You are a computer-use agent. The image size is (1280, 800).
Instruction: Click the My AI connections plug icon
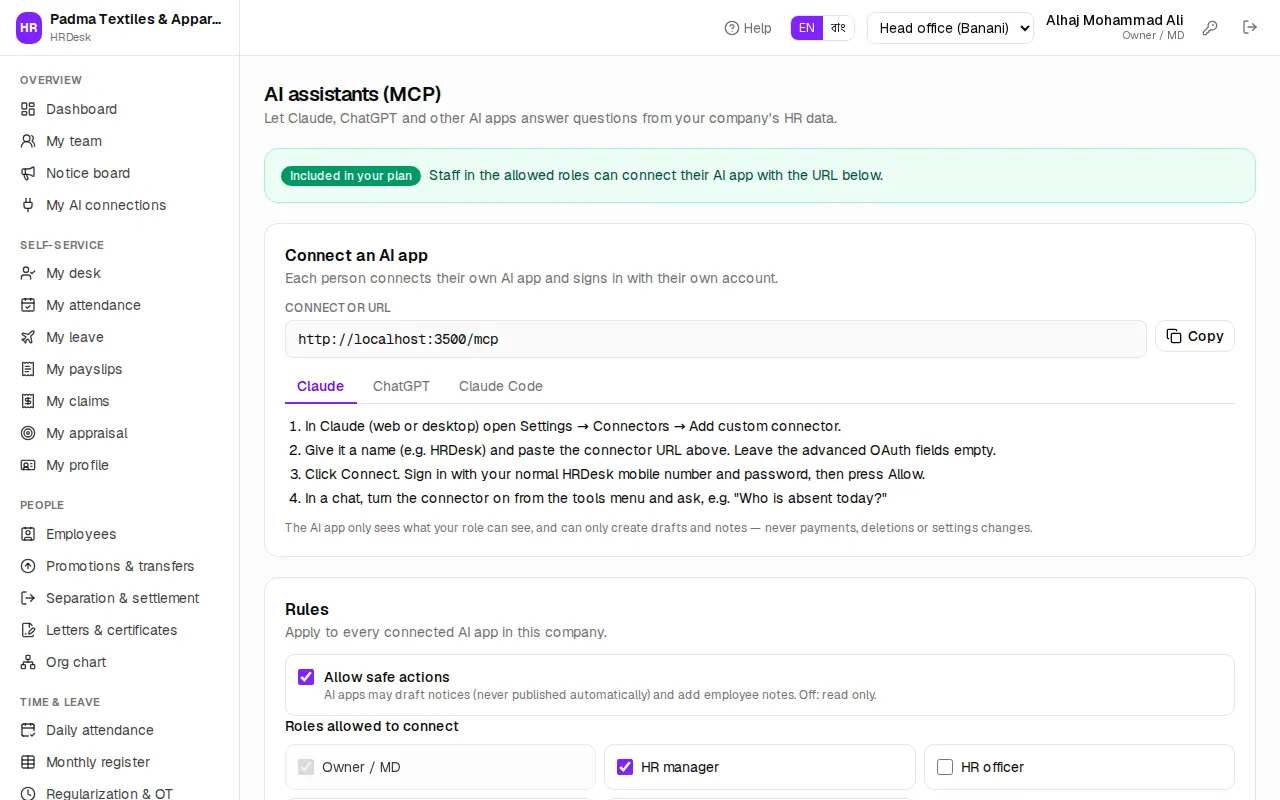(28, 205)
